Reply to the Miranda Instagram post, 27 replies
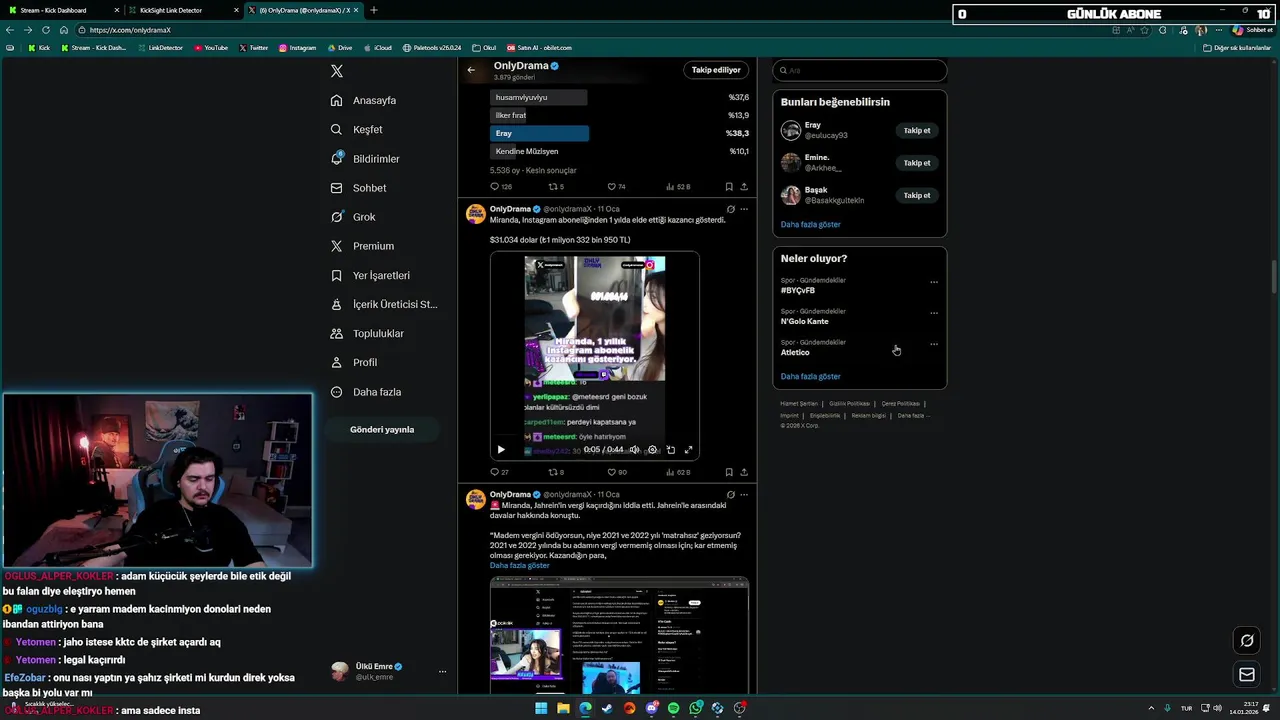Viewport: 1280px width, 720px height. pos(499,472)
